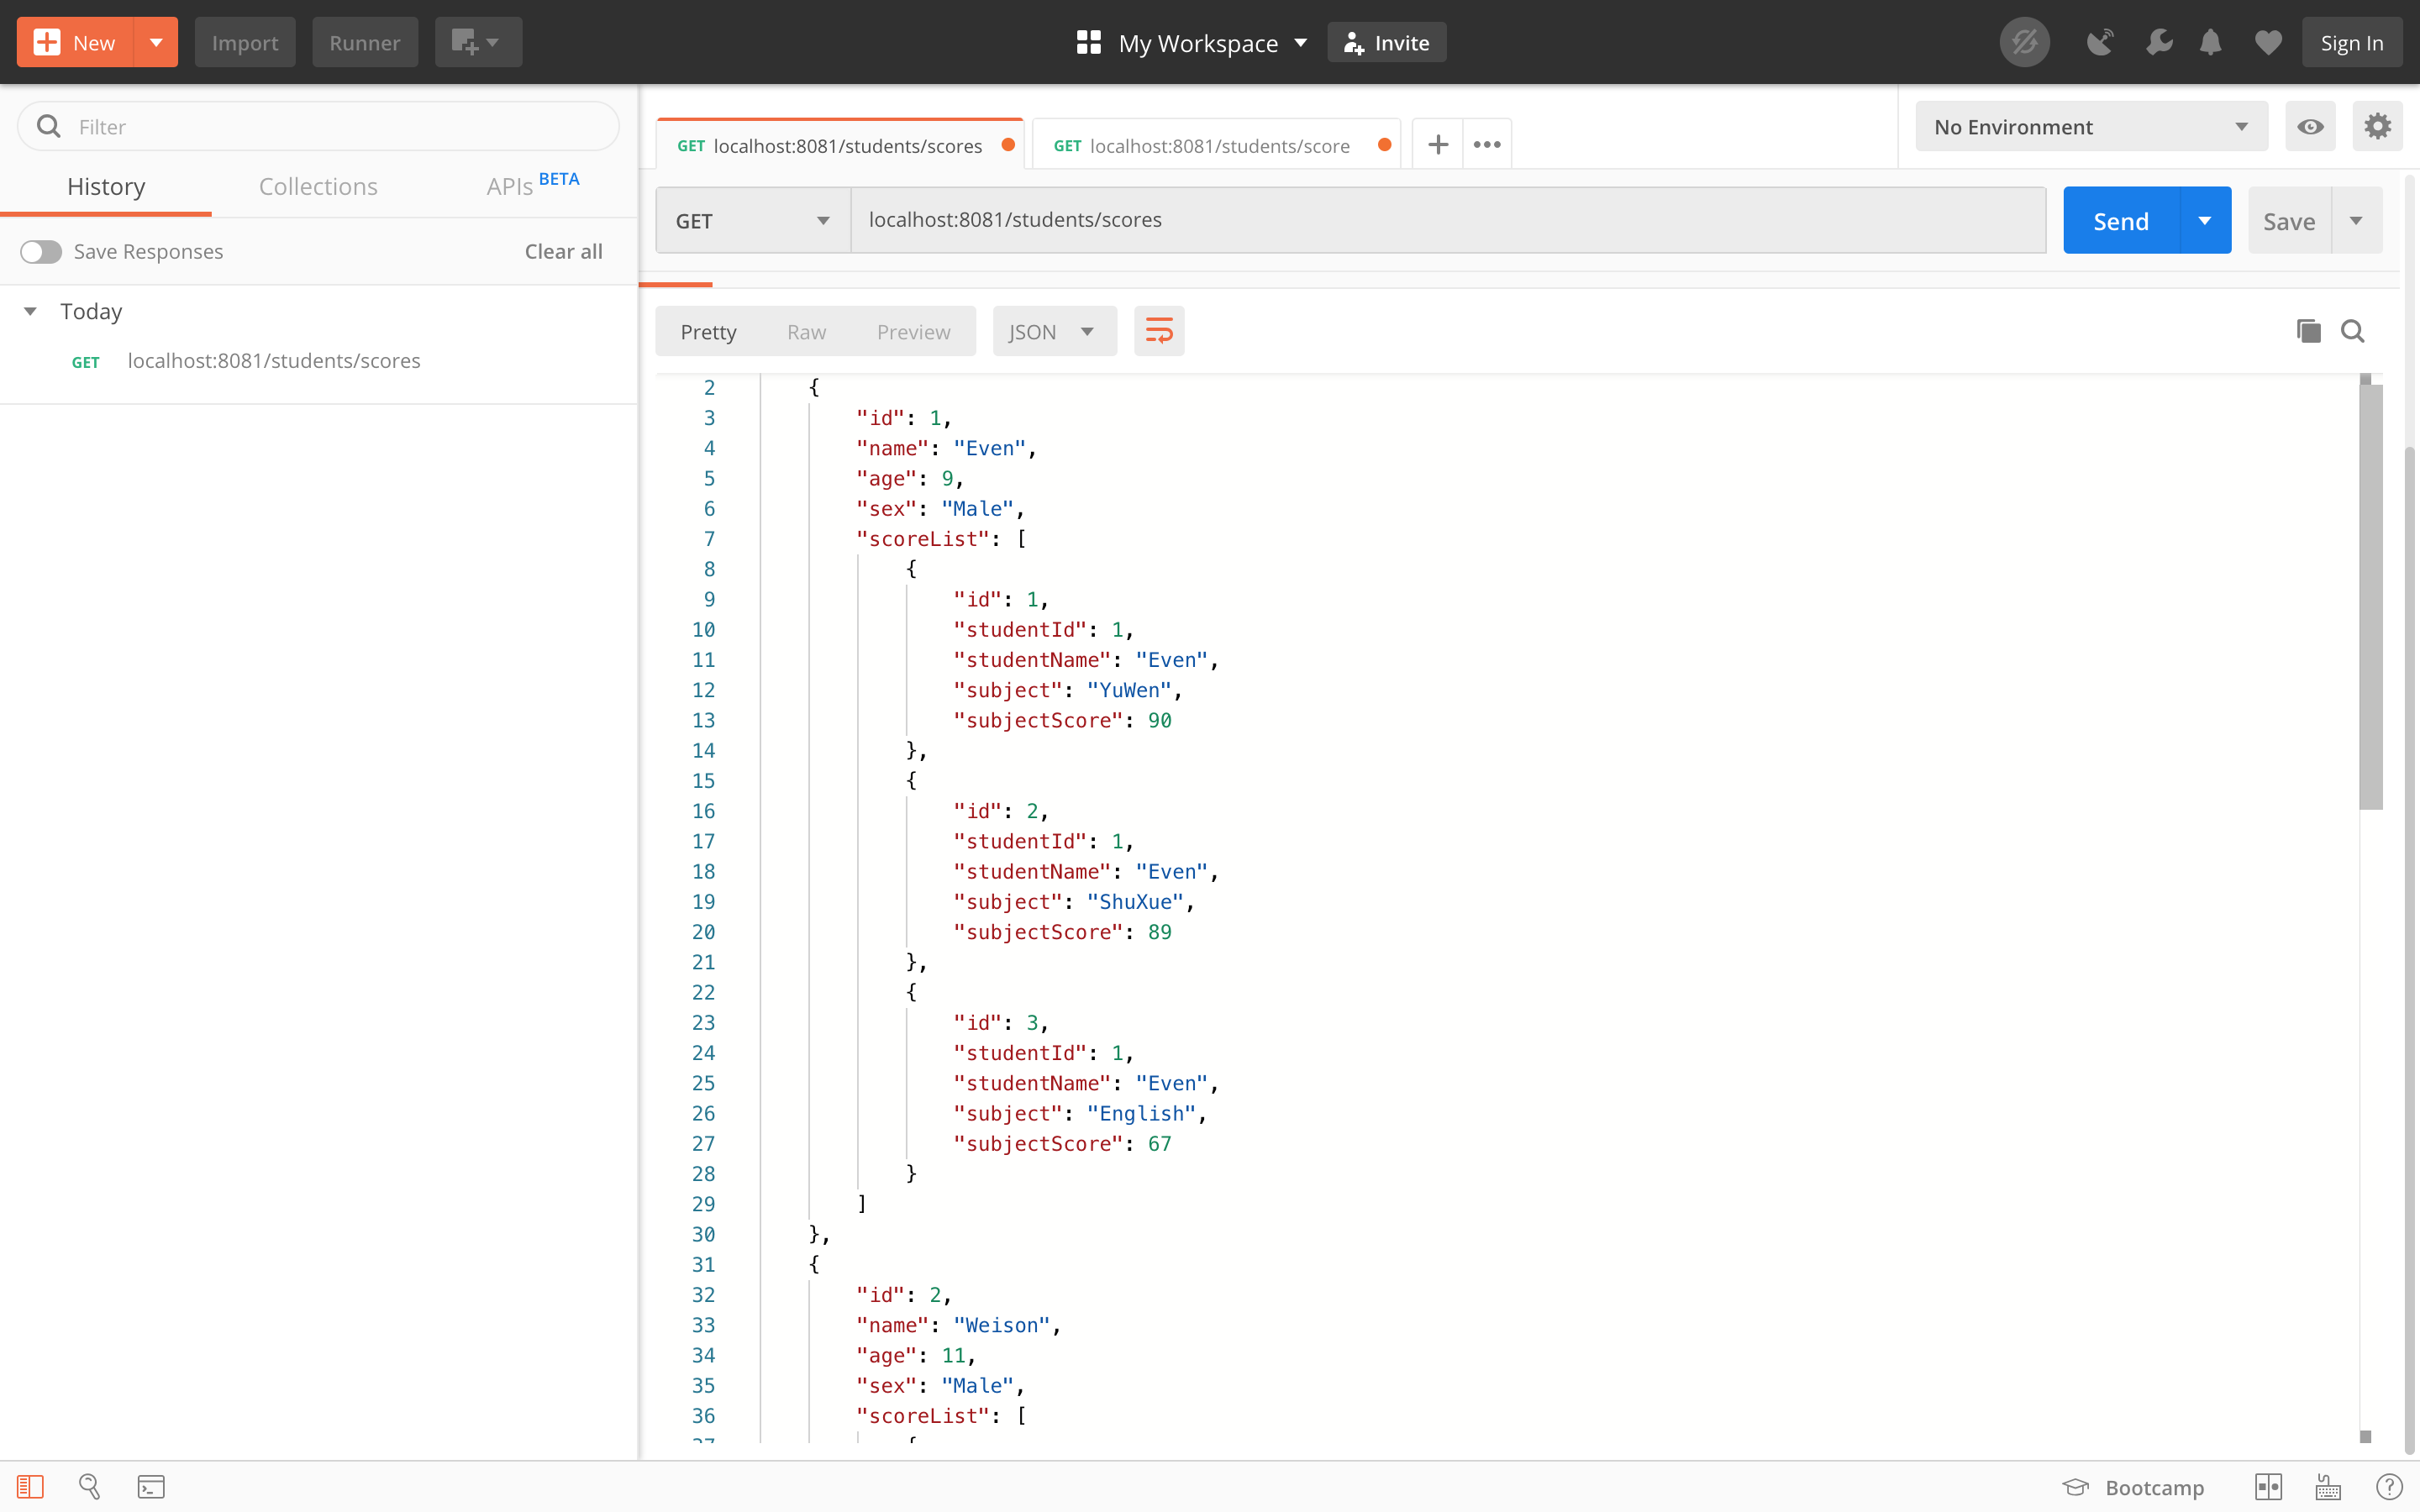Image resolution: width=2420 pixels, height=1512 pixels.
Task: Click the wrap text icon in toolbar
Action: 1159,331
